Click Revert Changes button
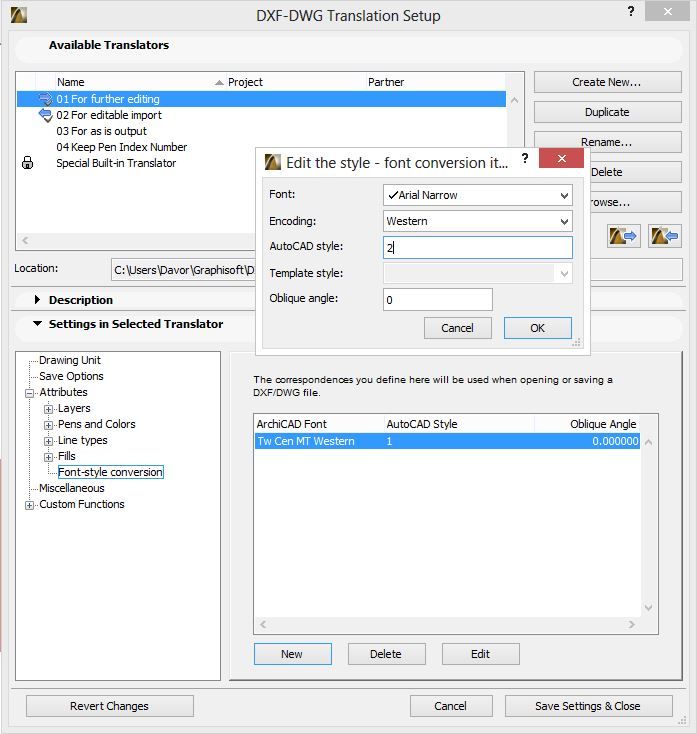The image size is (697, 734). point(110,706)
